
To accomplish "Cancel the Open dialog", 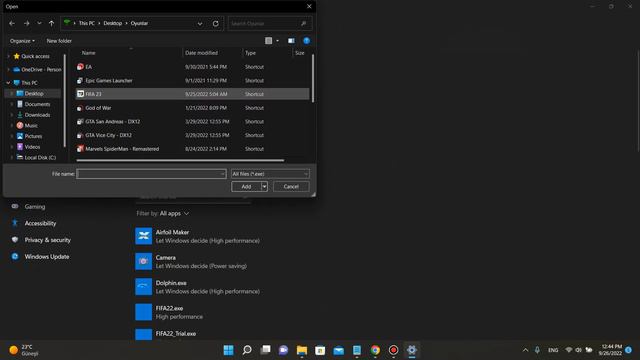I will point(291,187).
